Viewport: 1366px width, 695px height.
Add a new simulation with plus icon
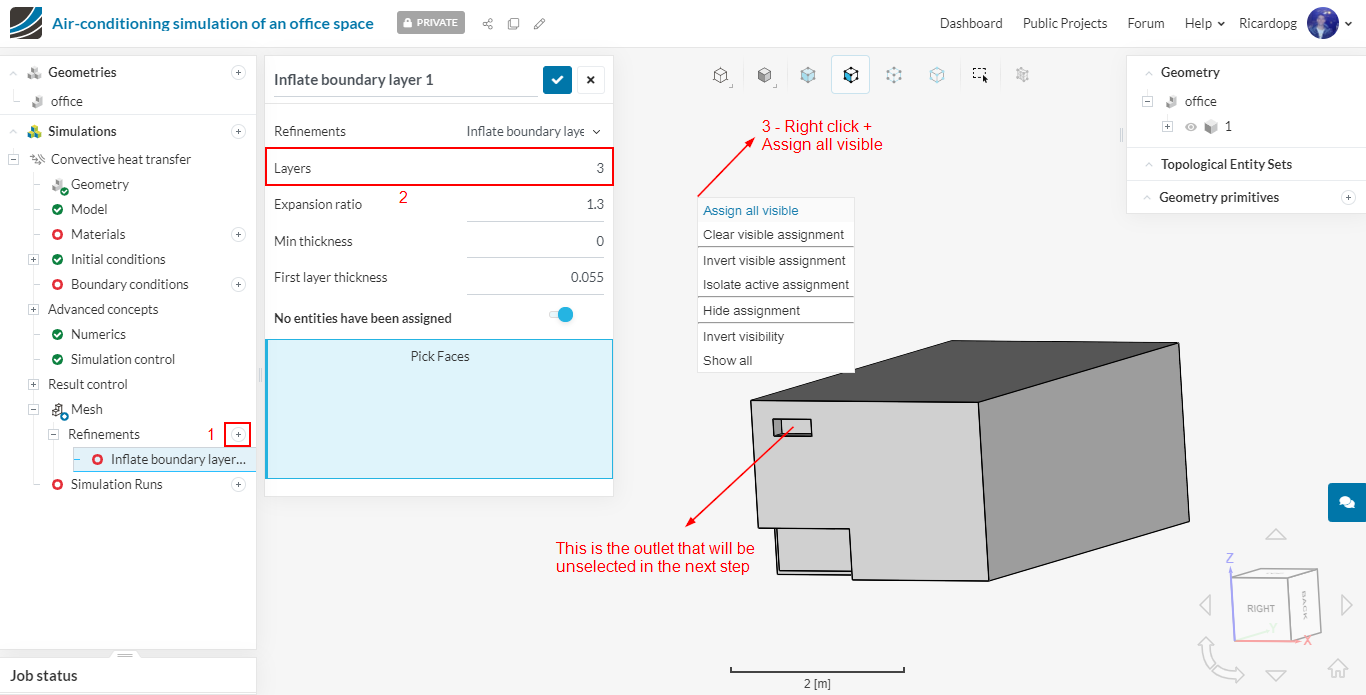pos(238,131)
